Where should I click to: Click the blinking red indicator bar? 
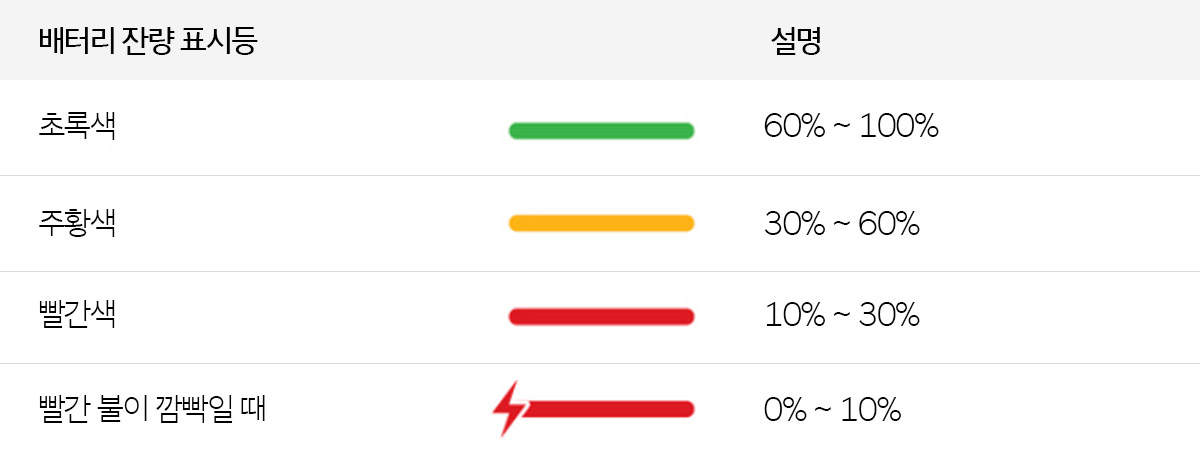click(608, 408)
